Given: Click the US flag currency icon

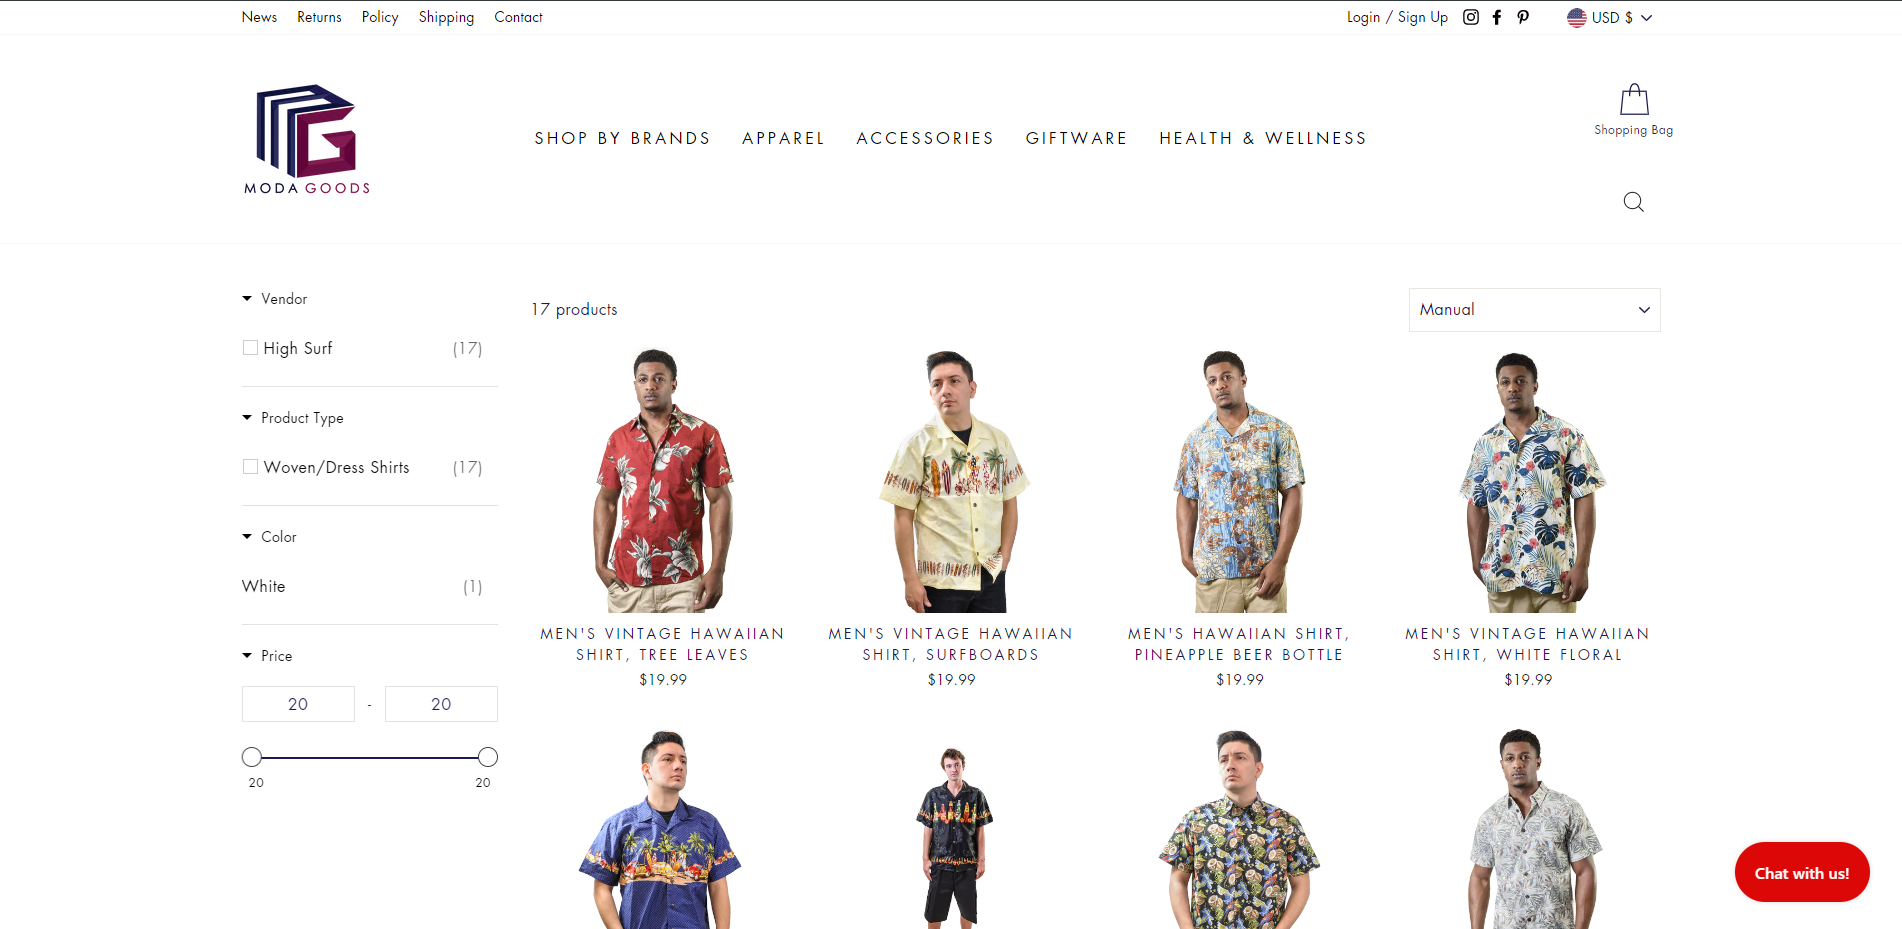Looking at the screenshot, I should coord(1577,17).
